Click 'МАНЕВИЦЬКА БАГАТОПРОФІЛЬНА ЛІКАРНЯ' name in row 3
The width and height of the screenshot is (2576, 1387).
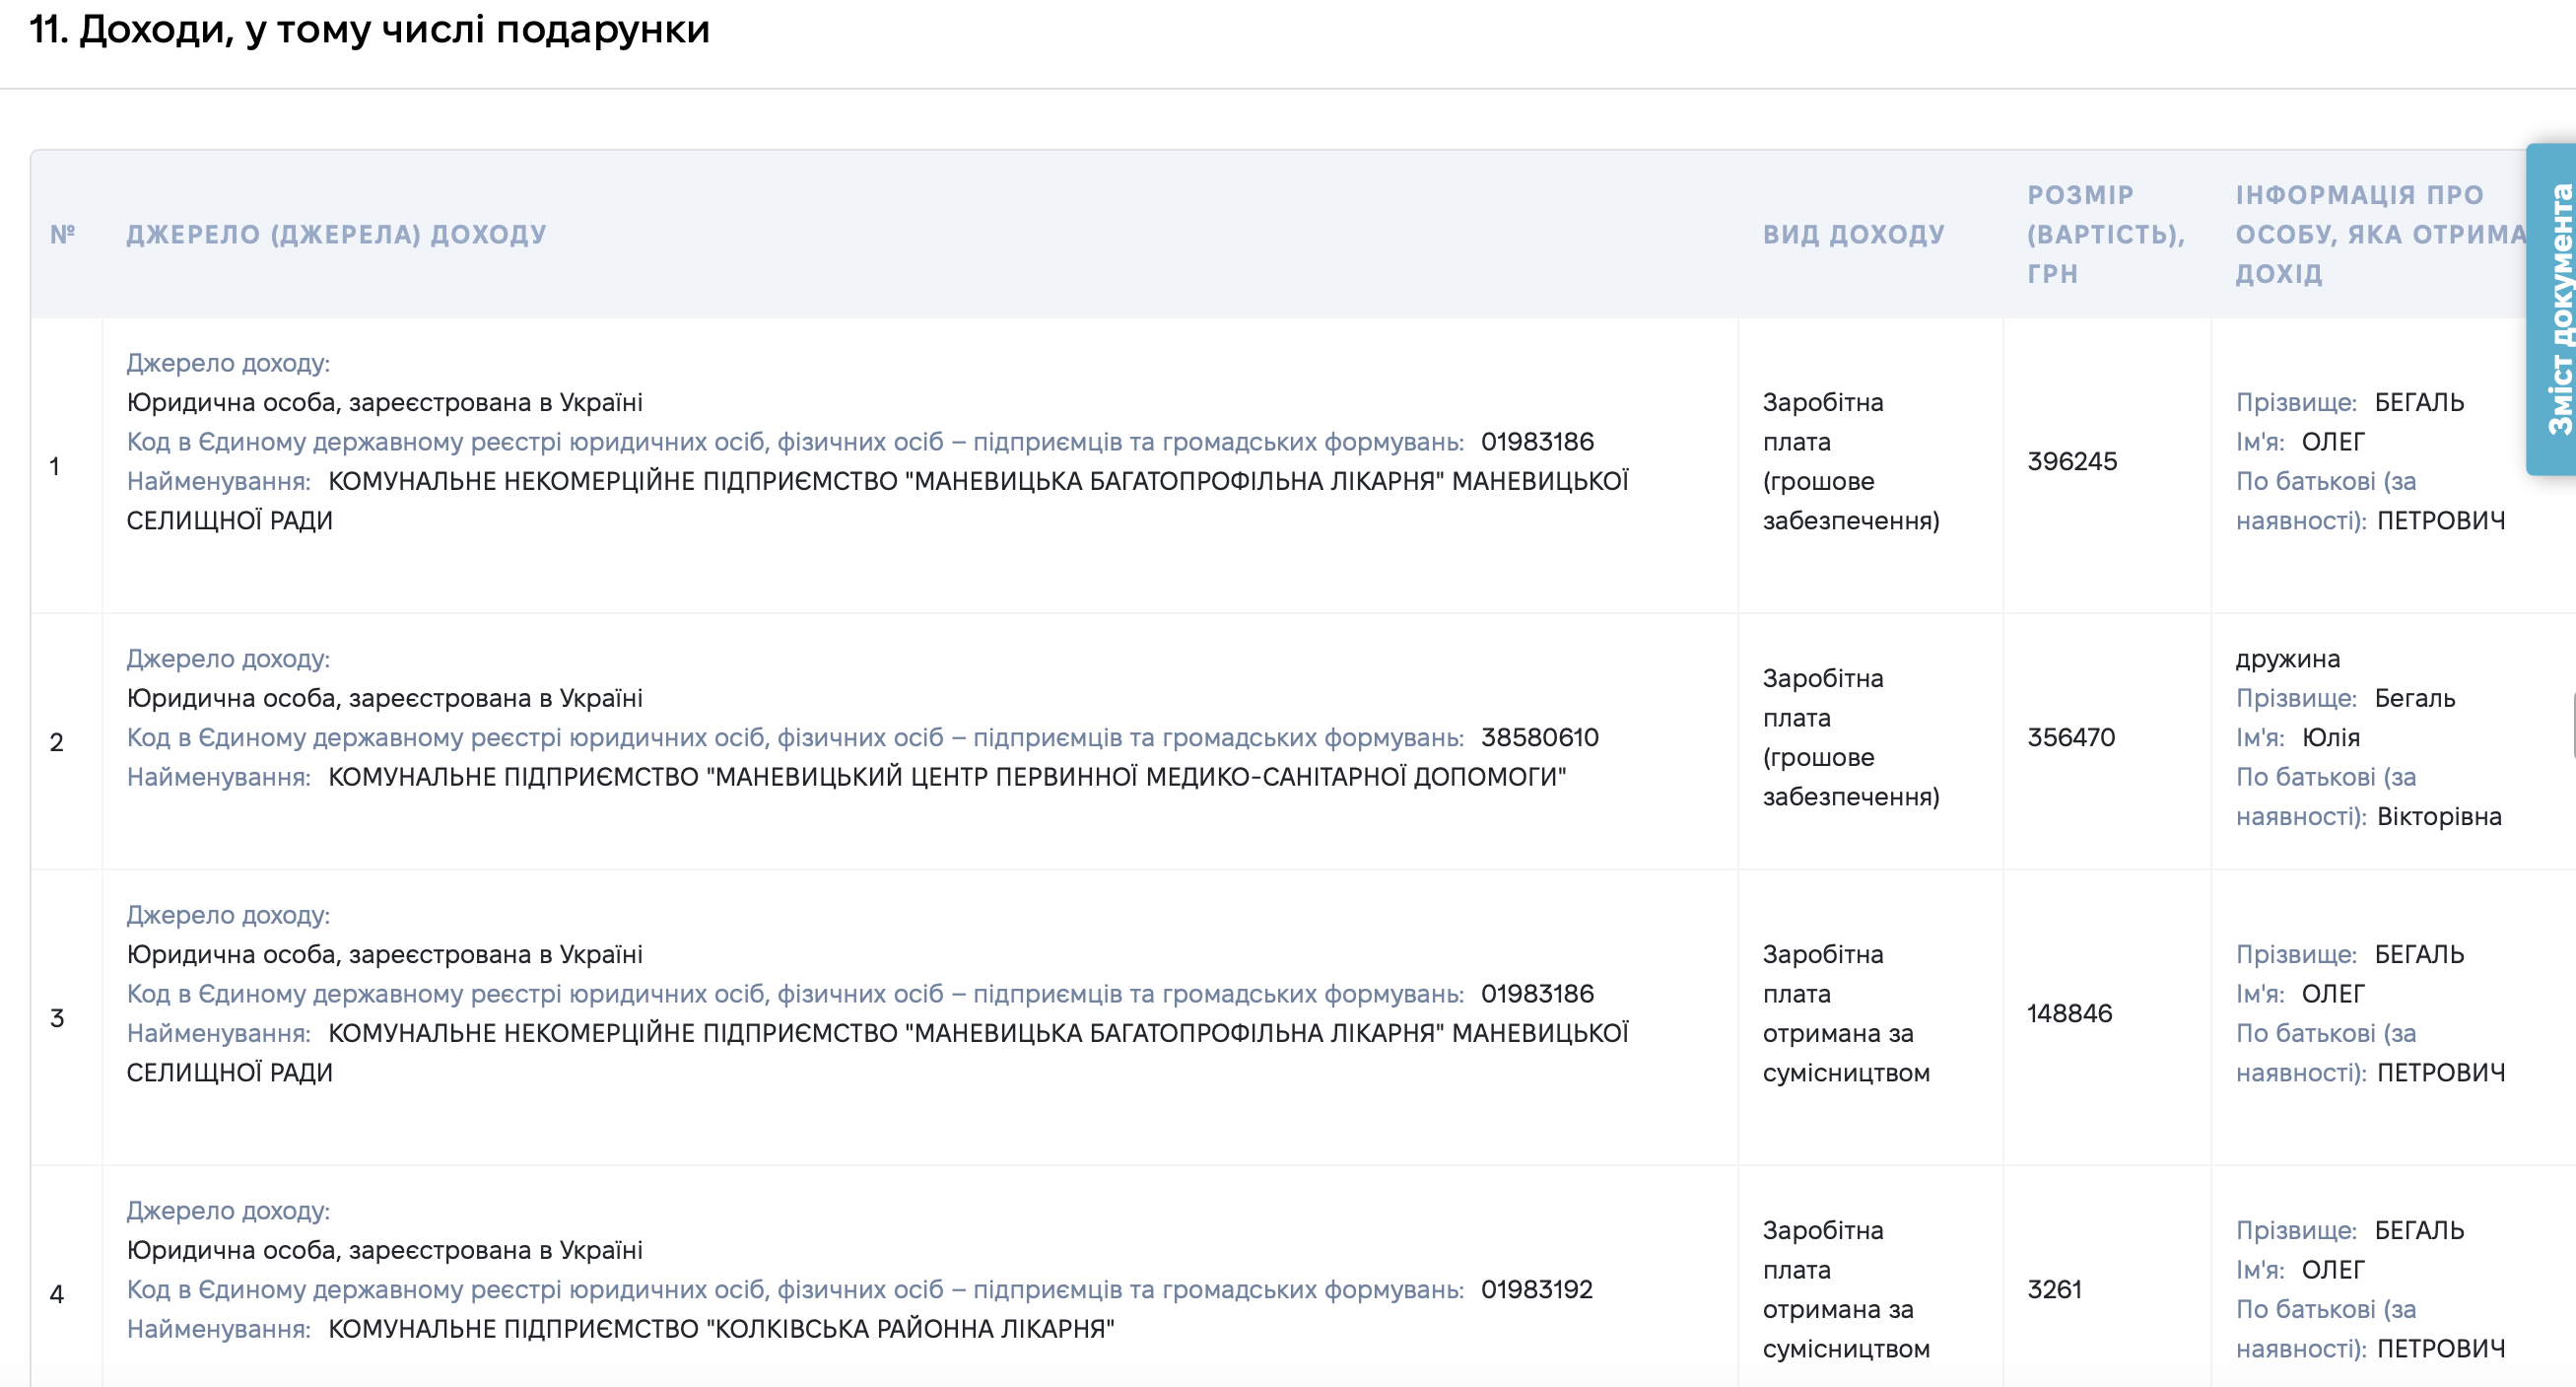point(1174,1033)
